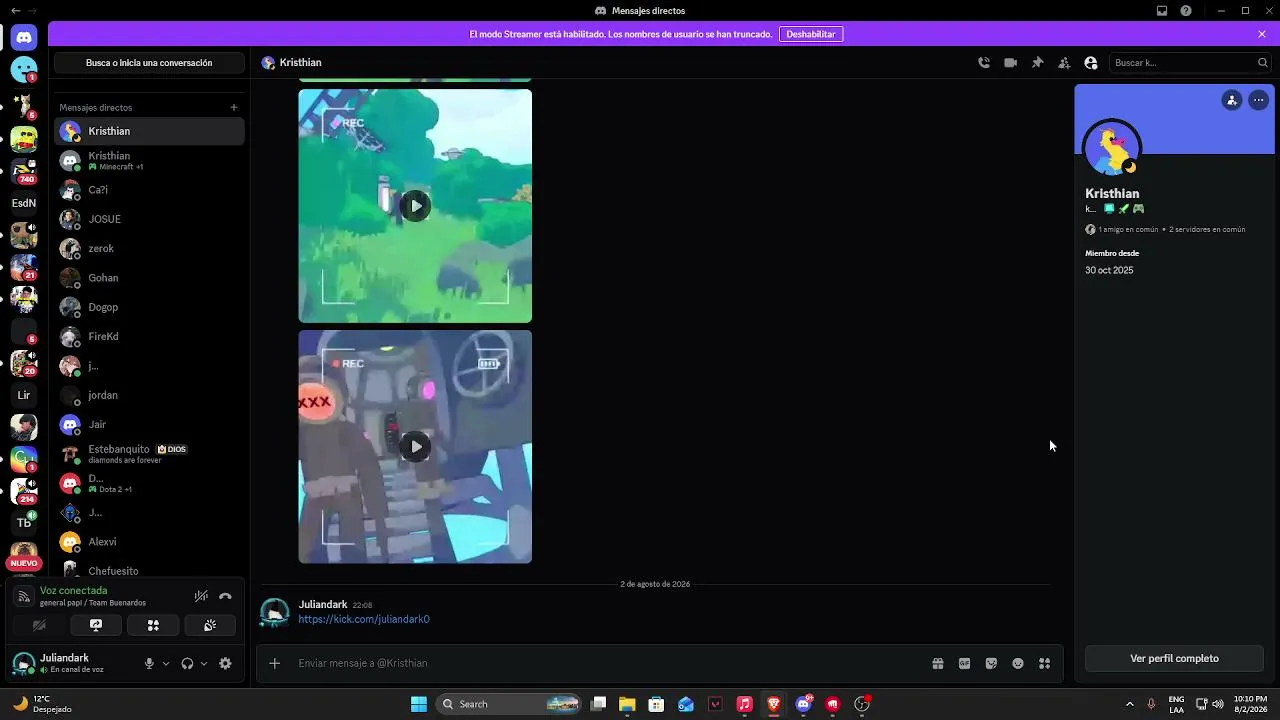The width and height of the screenshot is (1280, 720).
Task: Open the Jair direct message
Action: coord(149,424)
